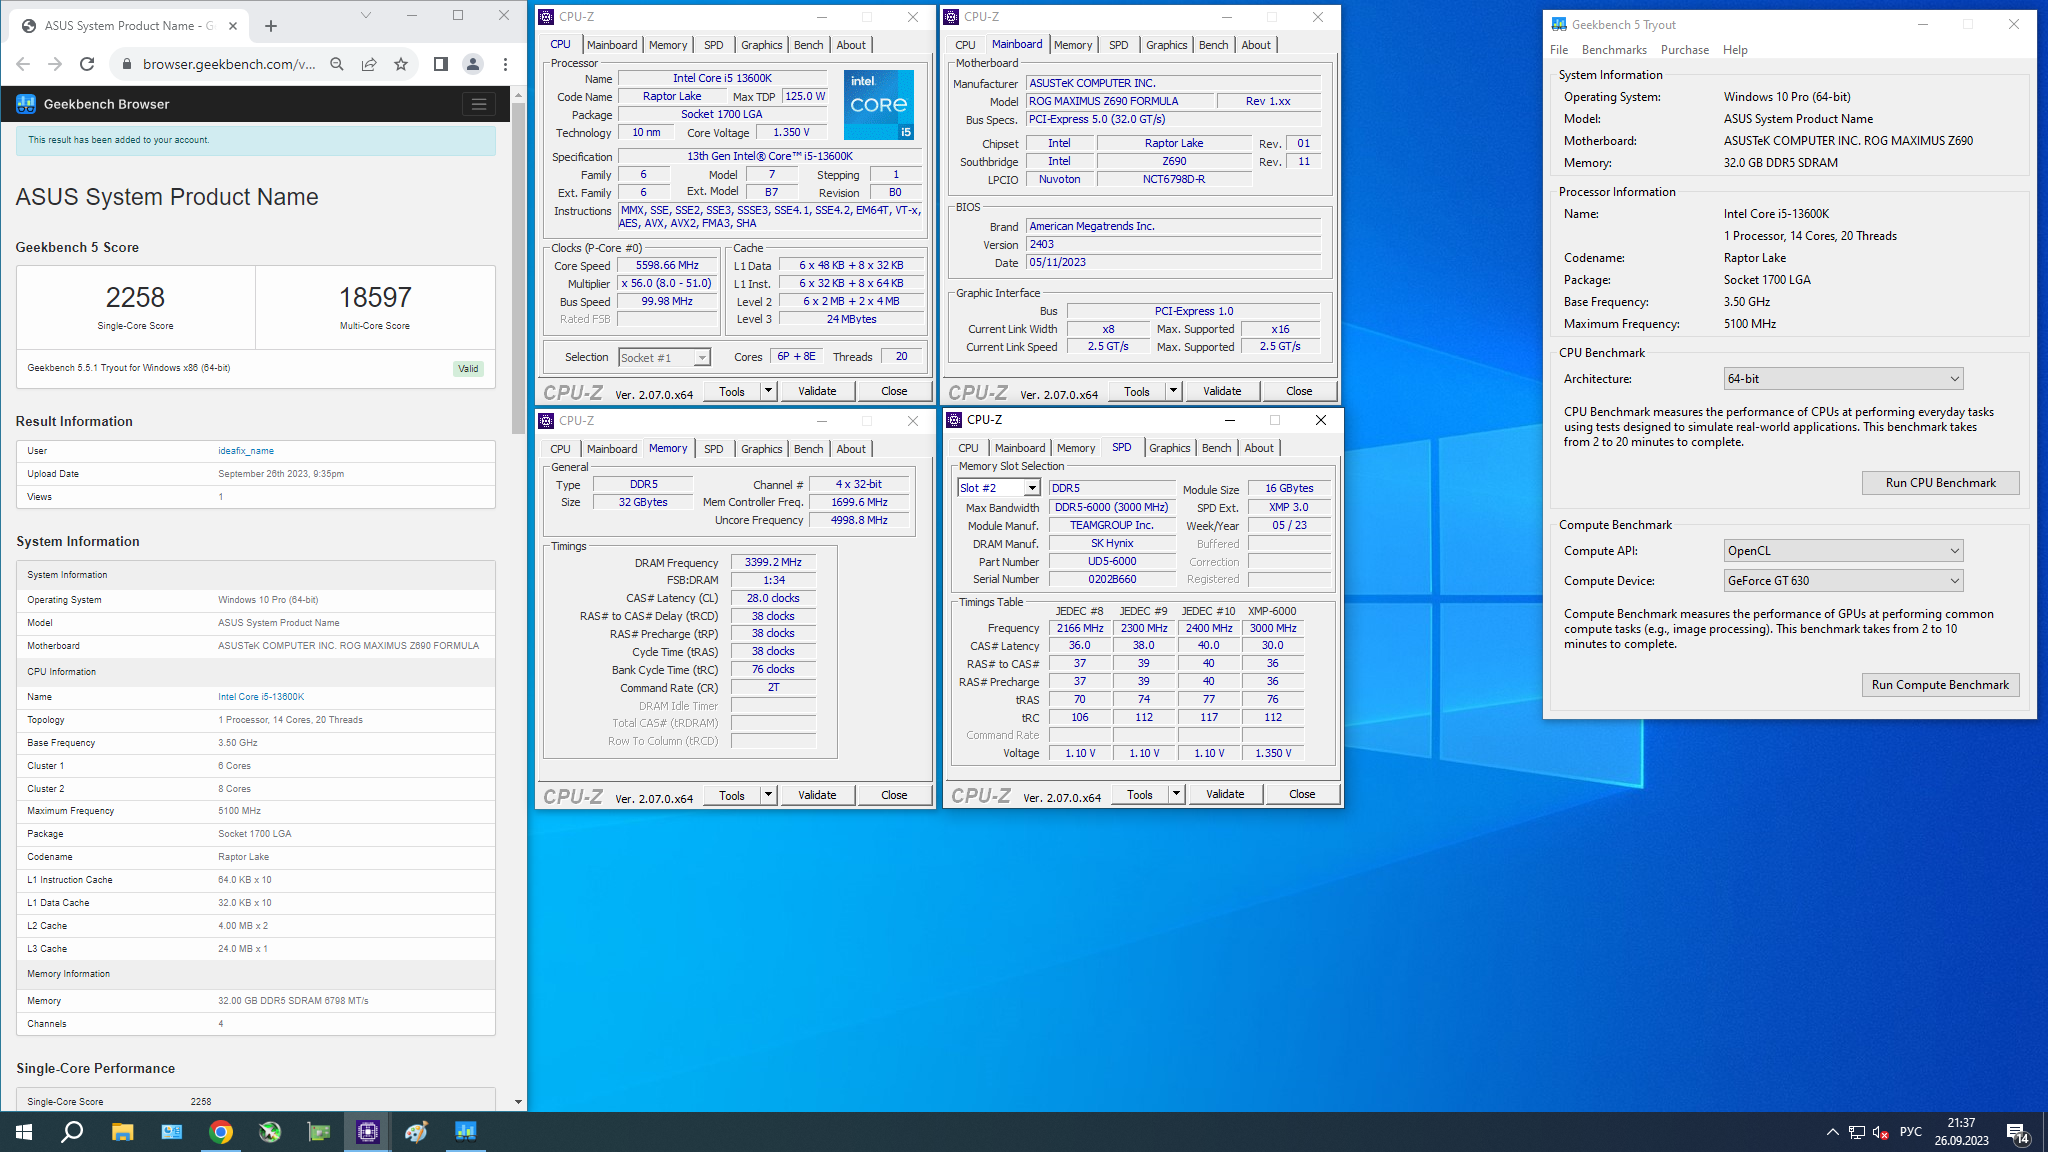Image resolution: width=2048 pixels, height=1152 pixels.
Task: Click the browser address bar URL
Action: click(229, 64)
